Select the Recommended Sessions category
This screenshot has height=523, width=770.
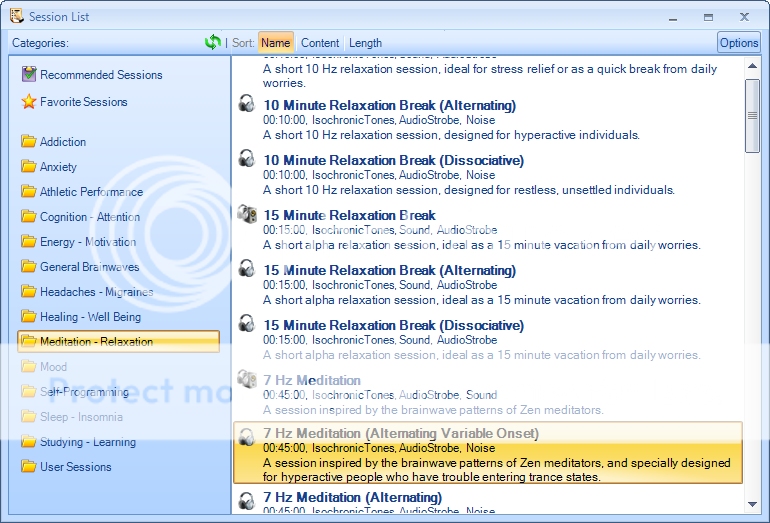point(101,75)
